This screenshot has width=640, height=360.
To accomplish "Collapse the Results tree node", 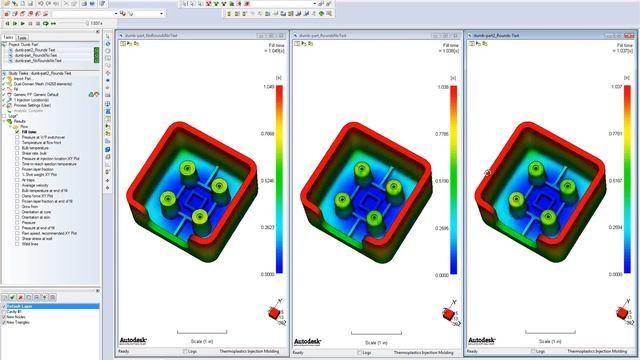I will [4, 121].
